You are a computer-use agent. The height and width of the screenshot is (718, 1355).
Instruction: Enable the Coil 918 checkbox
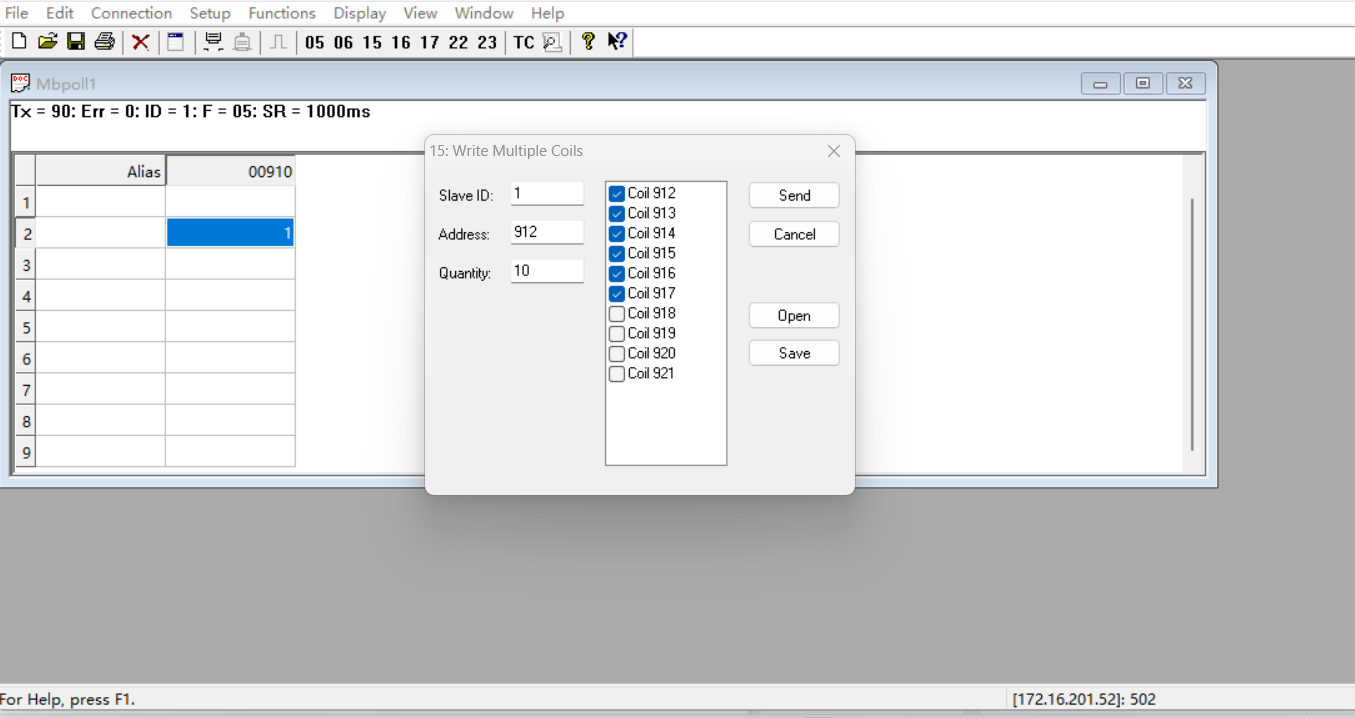point(617,314)
